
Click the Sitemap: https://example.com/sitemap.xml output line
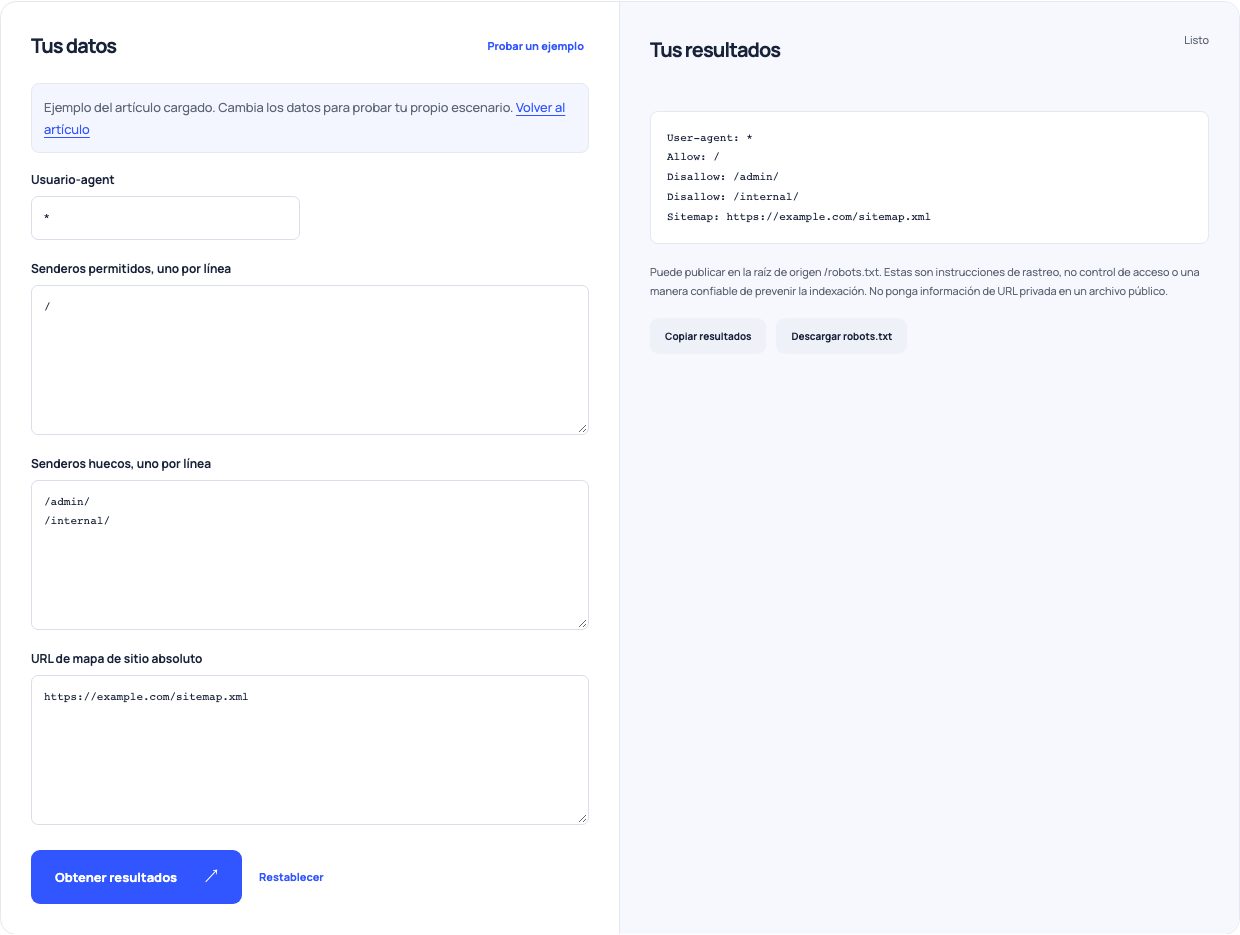click(x=799, y=217)
